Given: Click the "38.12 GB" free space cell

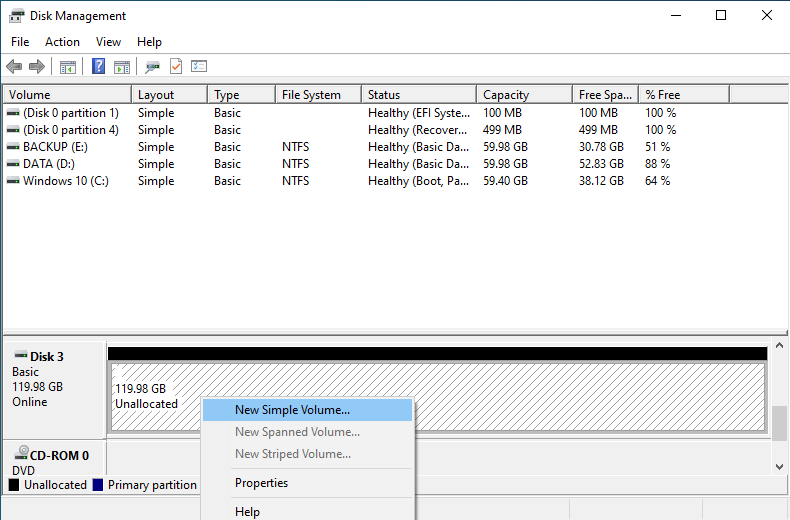Looking at the screenshot, I should pos(601,181).
